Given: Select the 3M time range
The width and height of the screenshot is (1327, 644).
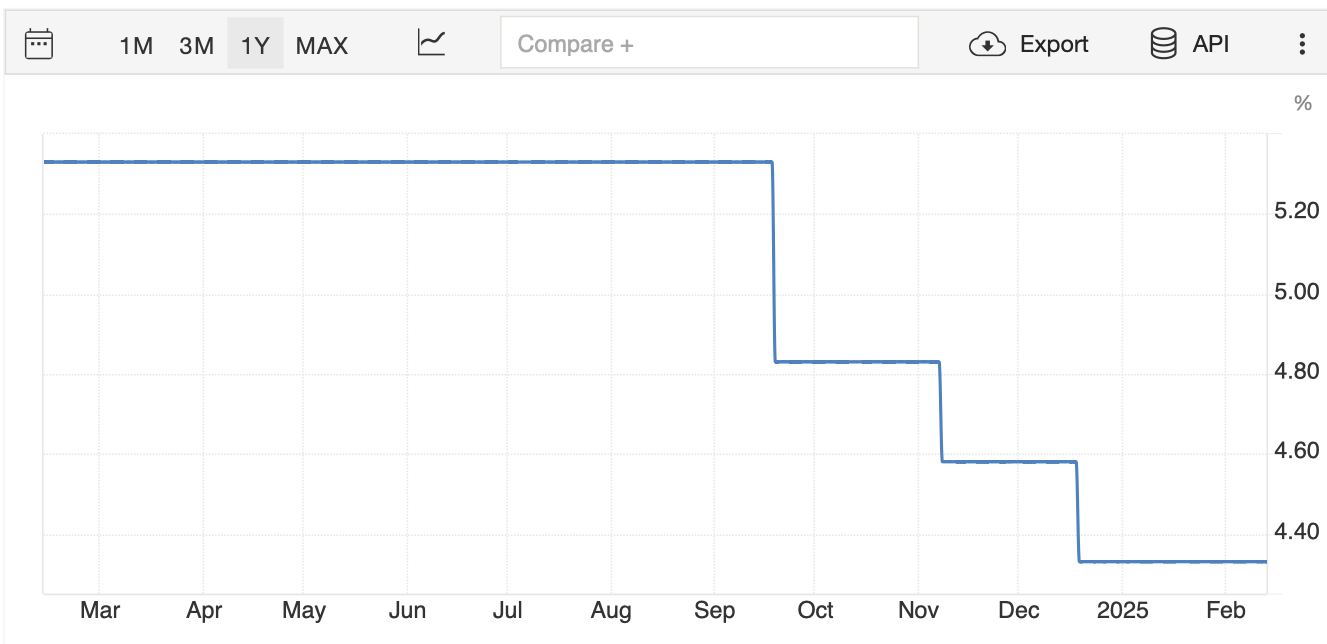Looking at the screenshot, I should 196,45.
